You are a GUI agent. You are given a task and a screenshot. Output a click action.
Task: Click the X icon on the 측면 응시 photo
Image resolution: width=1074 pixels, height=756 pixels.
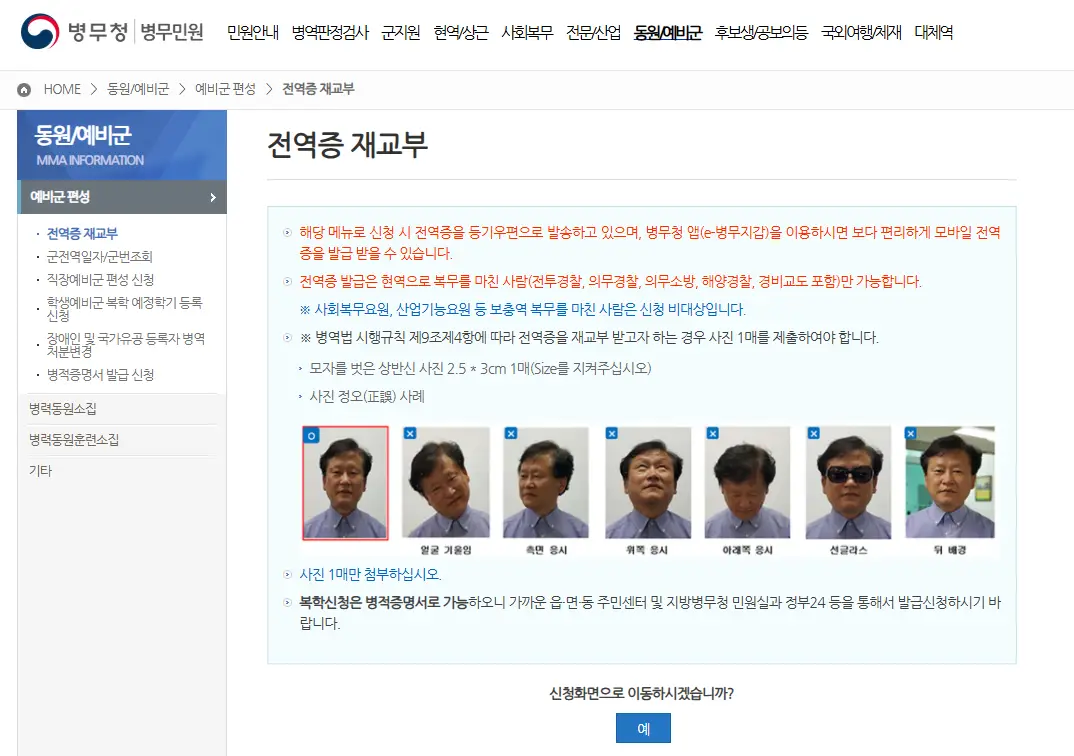(x=510, y=435)
